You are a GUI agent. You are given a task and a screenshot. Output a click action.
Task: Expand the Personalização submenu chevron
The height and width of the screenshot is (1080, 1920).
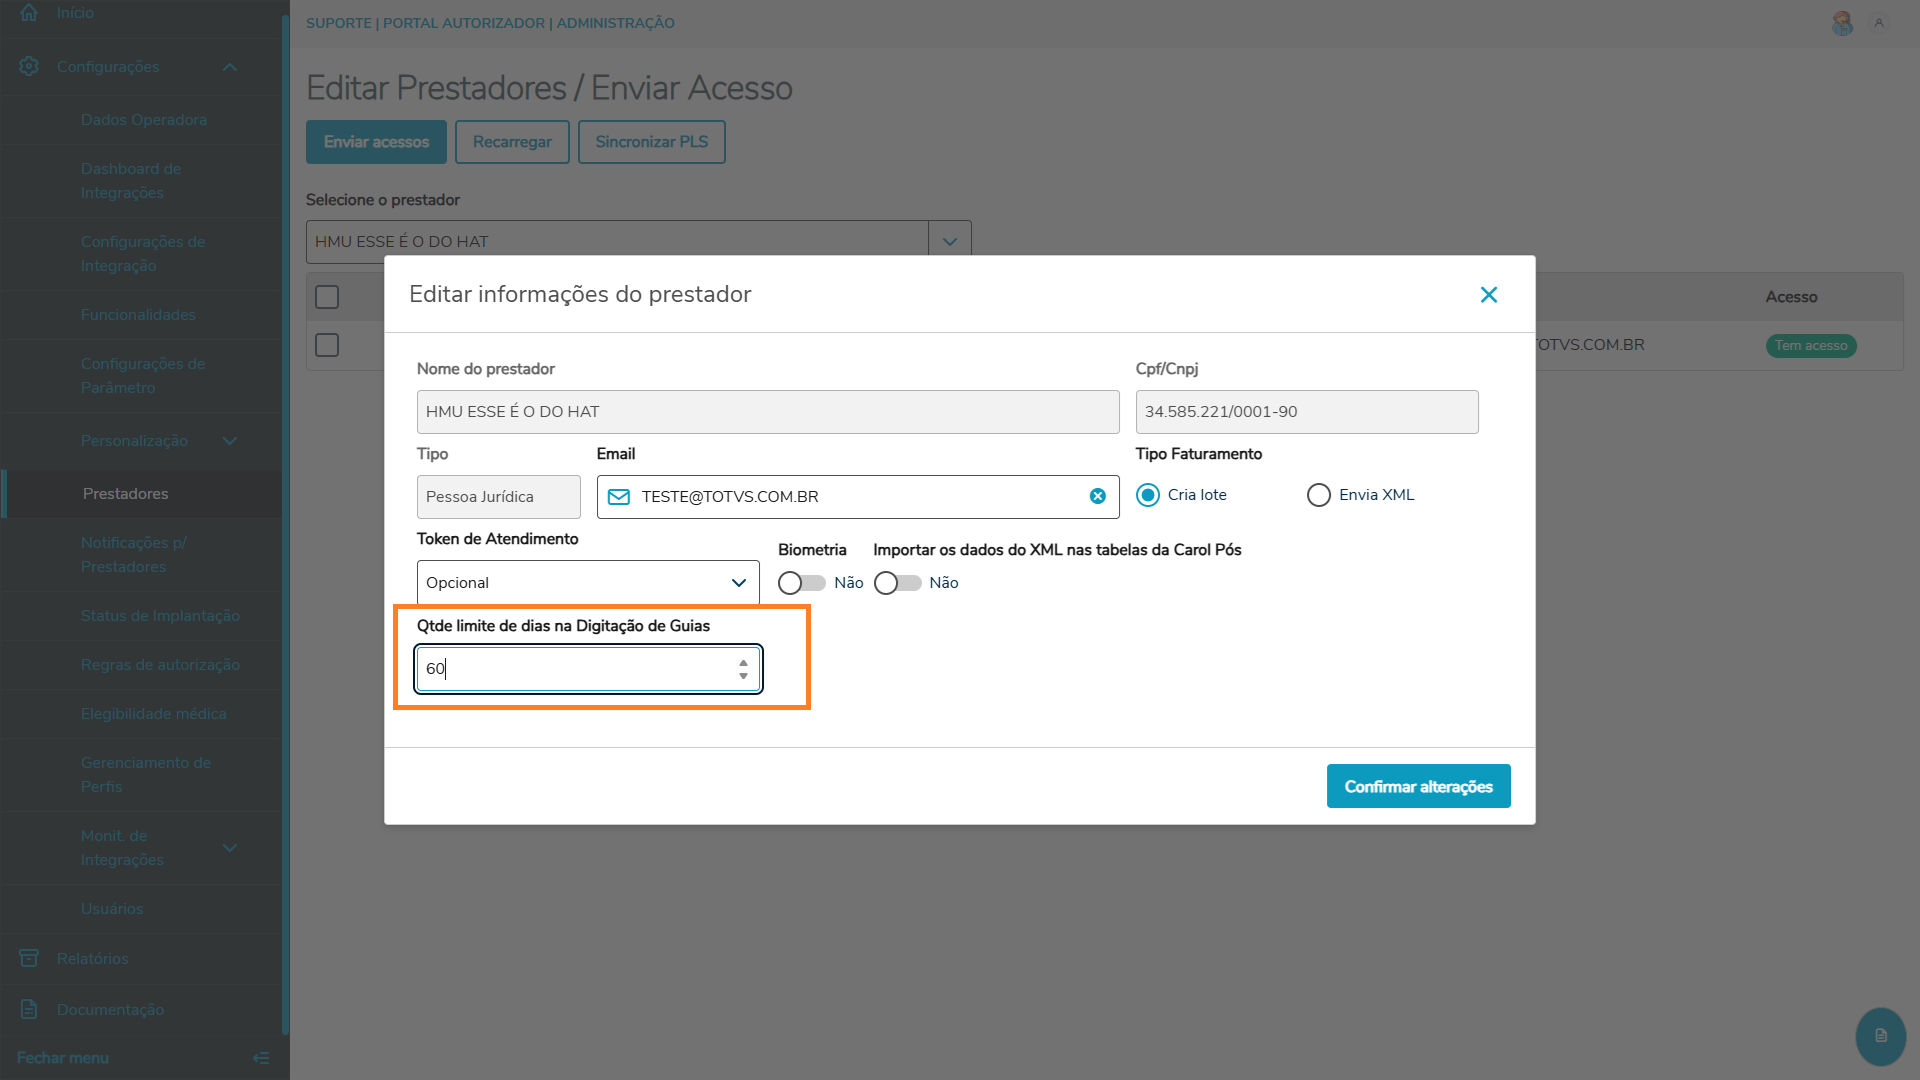pyautogui.click(x=230, y=441)
